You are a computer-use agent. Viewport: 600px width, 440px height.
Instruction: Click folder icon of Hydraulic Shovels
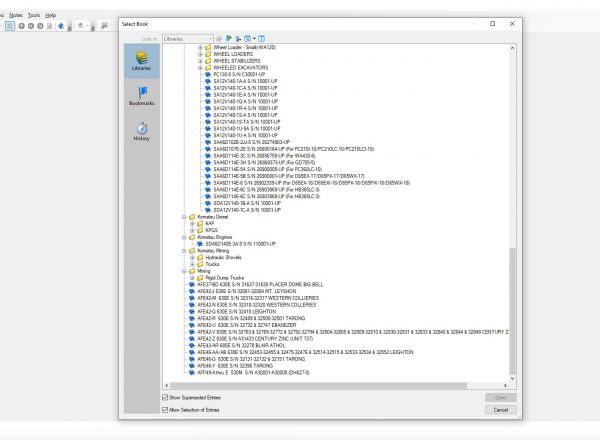(200, 257)
